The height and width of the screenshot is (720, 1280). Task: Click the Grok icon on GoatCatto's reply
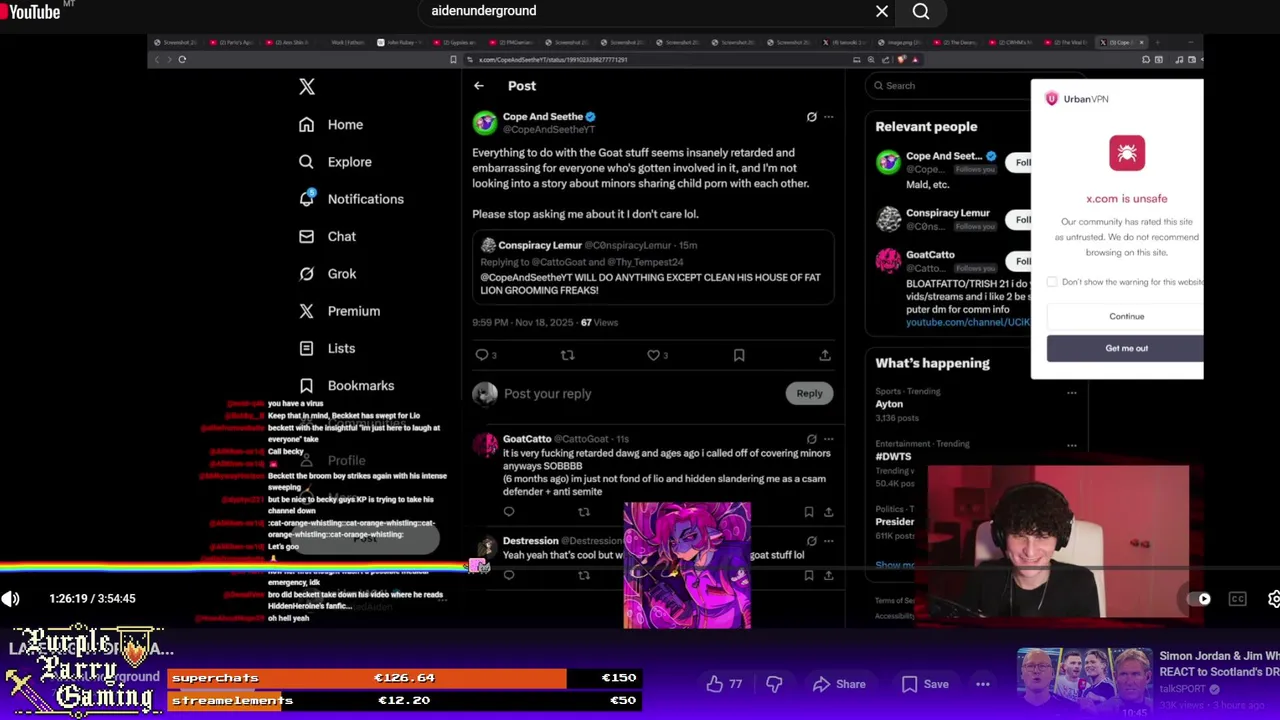[812, 439]
